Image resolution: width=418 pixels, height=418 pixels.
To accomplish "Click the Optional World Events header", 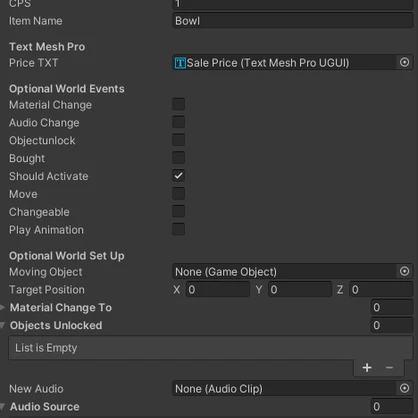I will click(67, 89).
